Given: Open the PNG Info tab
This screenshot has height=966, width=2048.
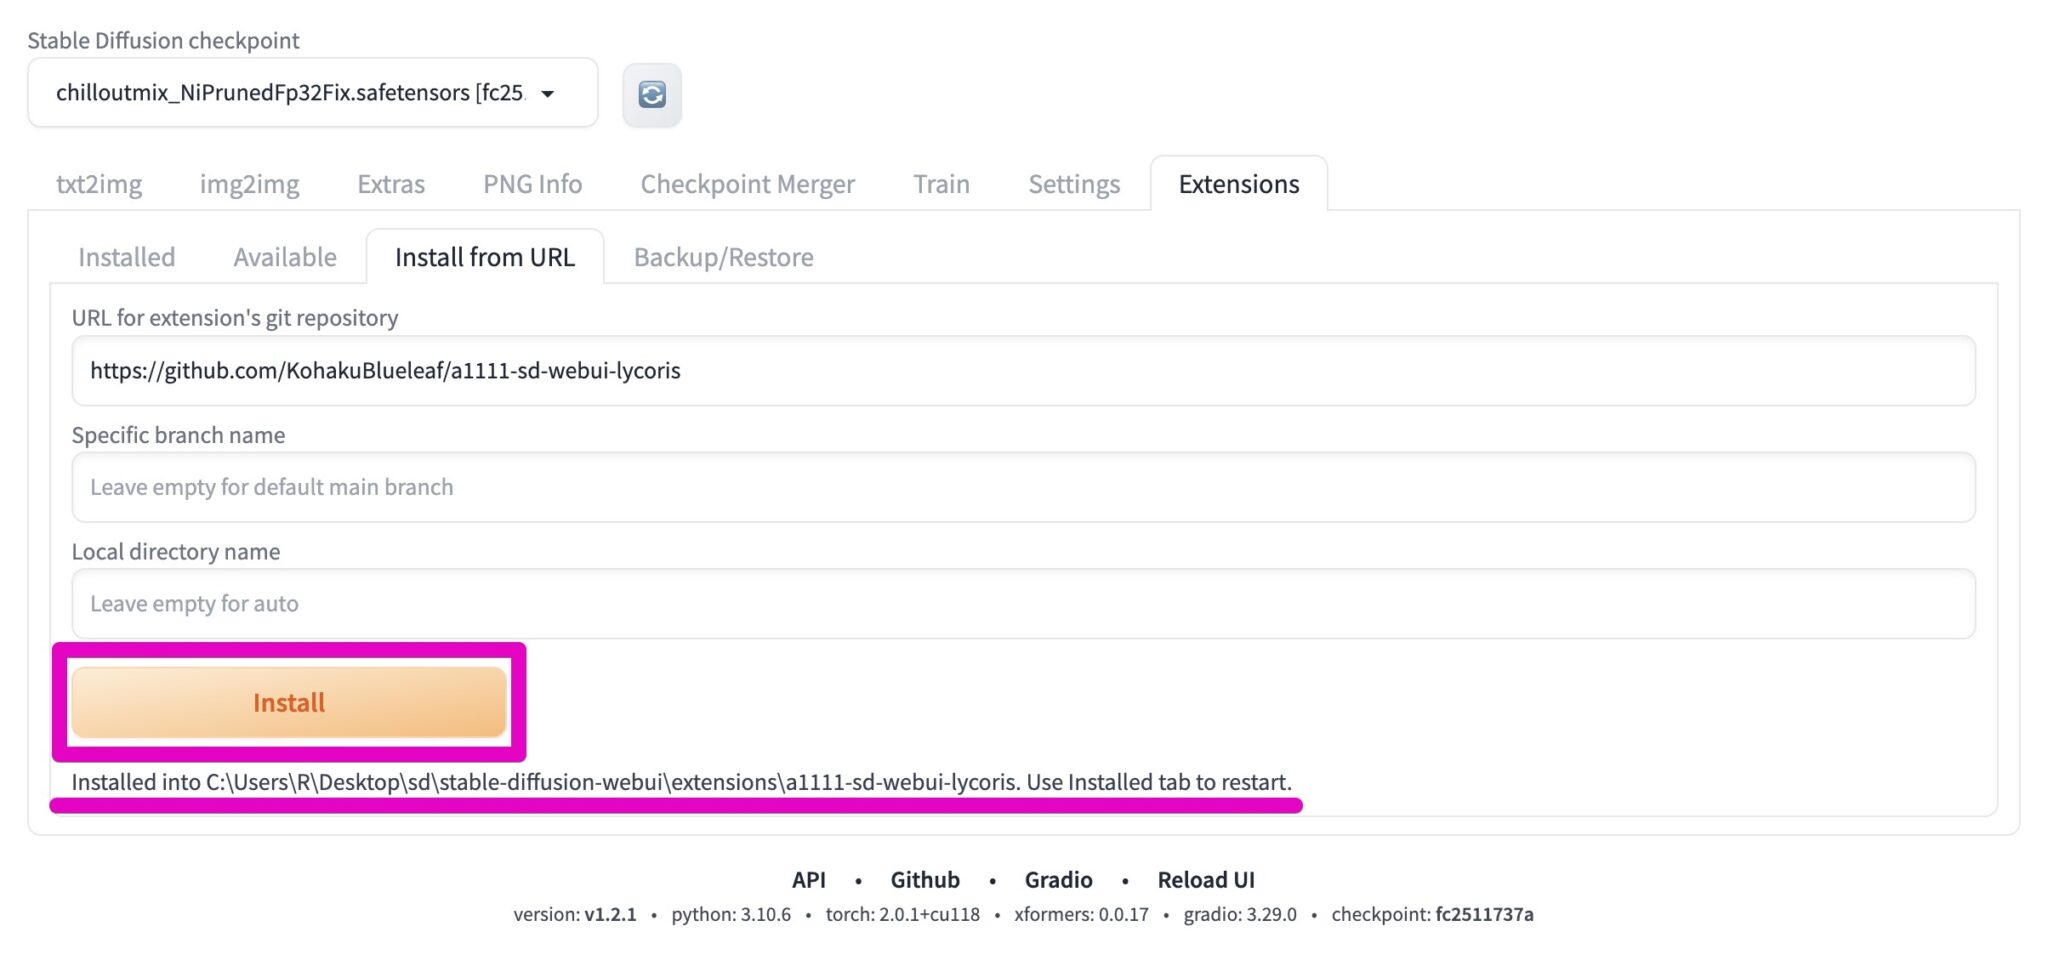Looking at the screenshot, I should (x=532, y=184).
